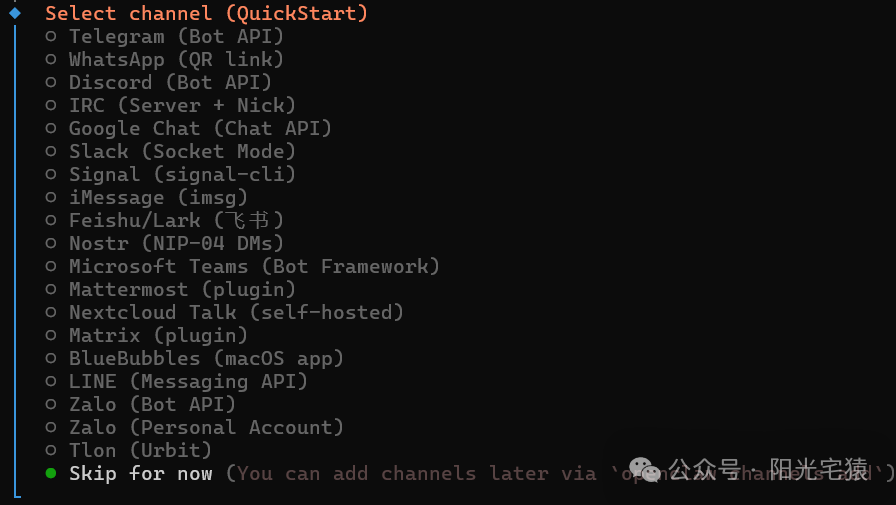
Task: Choose Google Chat (Chat API)
Action: pos(189,129)
